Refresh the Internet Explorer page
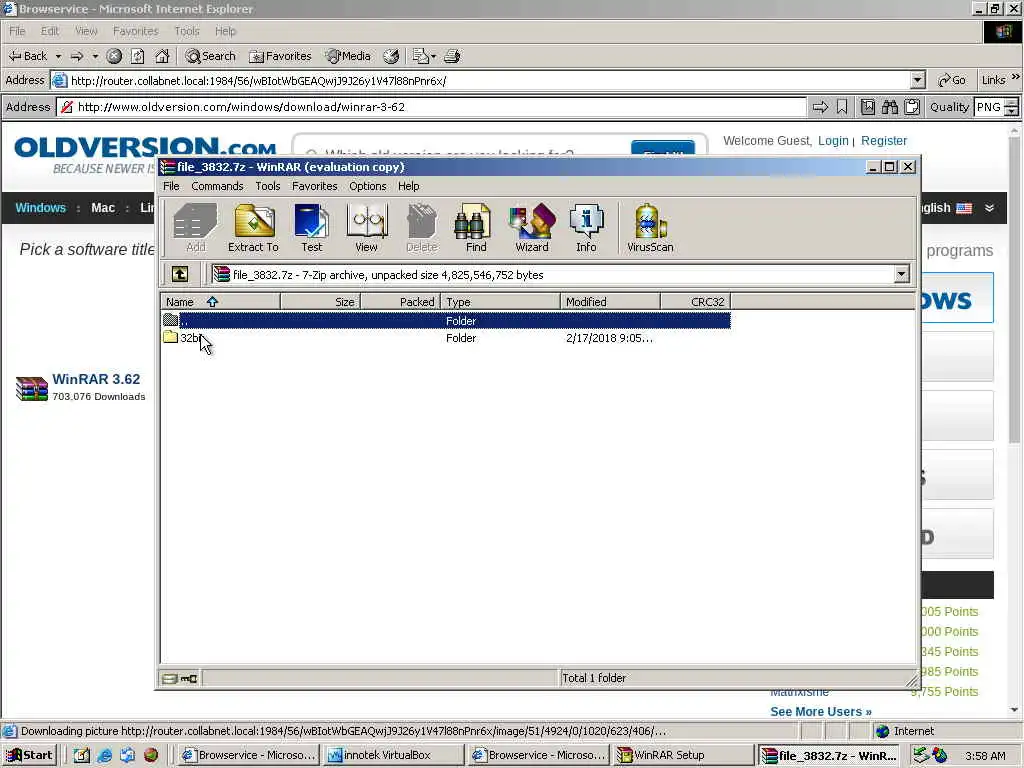Screen dimensions: 1024x768 pyautogui.click(x=137, y=56)
